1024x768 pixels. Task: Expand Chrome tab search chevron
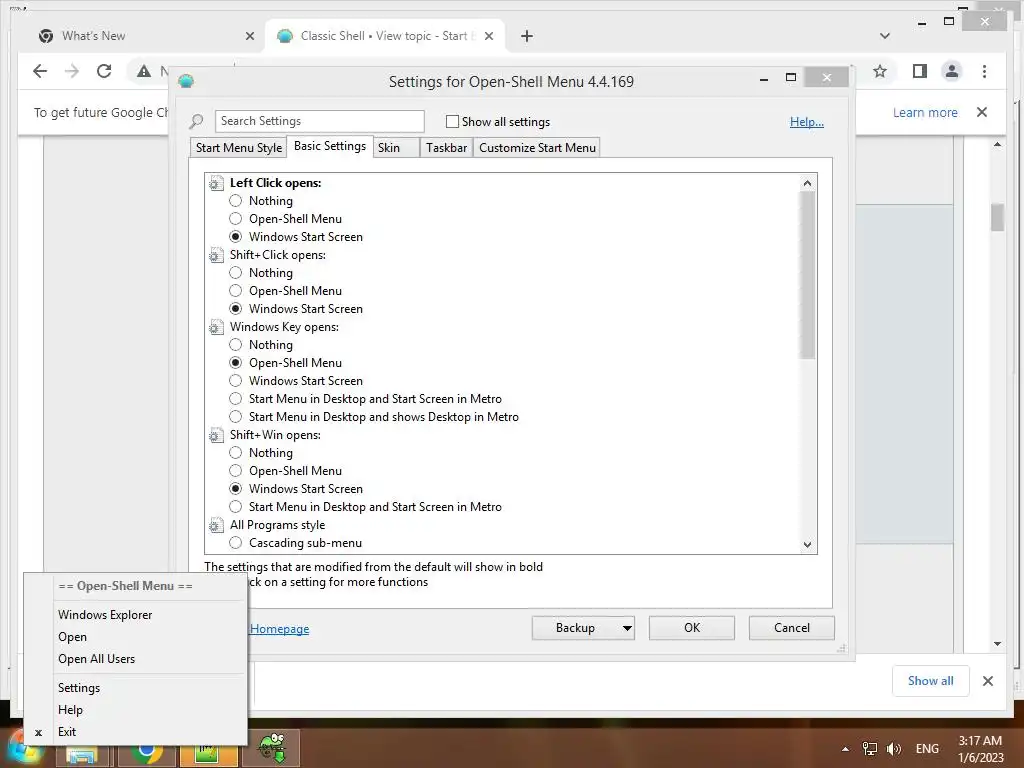click(x=885, y=36)
